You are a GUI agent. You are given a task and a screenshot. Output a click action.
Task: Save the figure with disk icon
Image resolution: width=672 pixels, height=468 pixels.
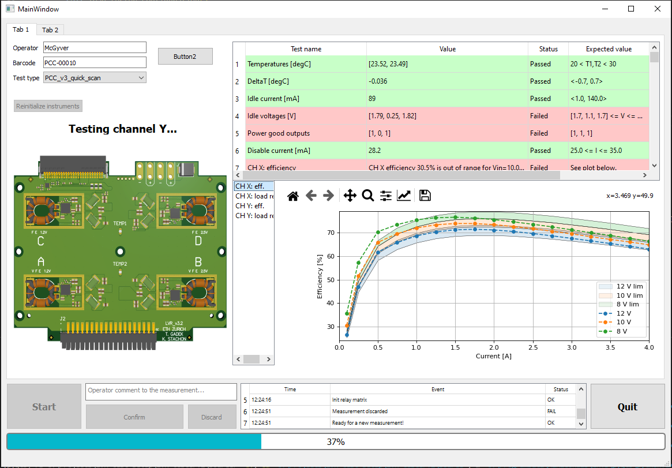point(425,196)
